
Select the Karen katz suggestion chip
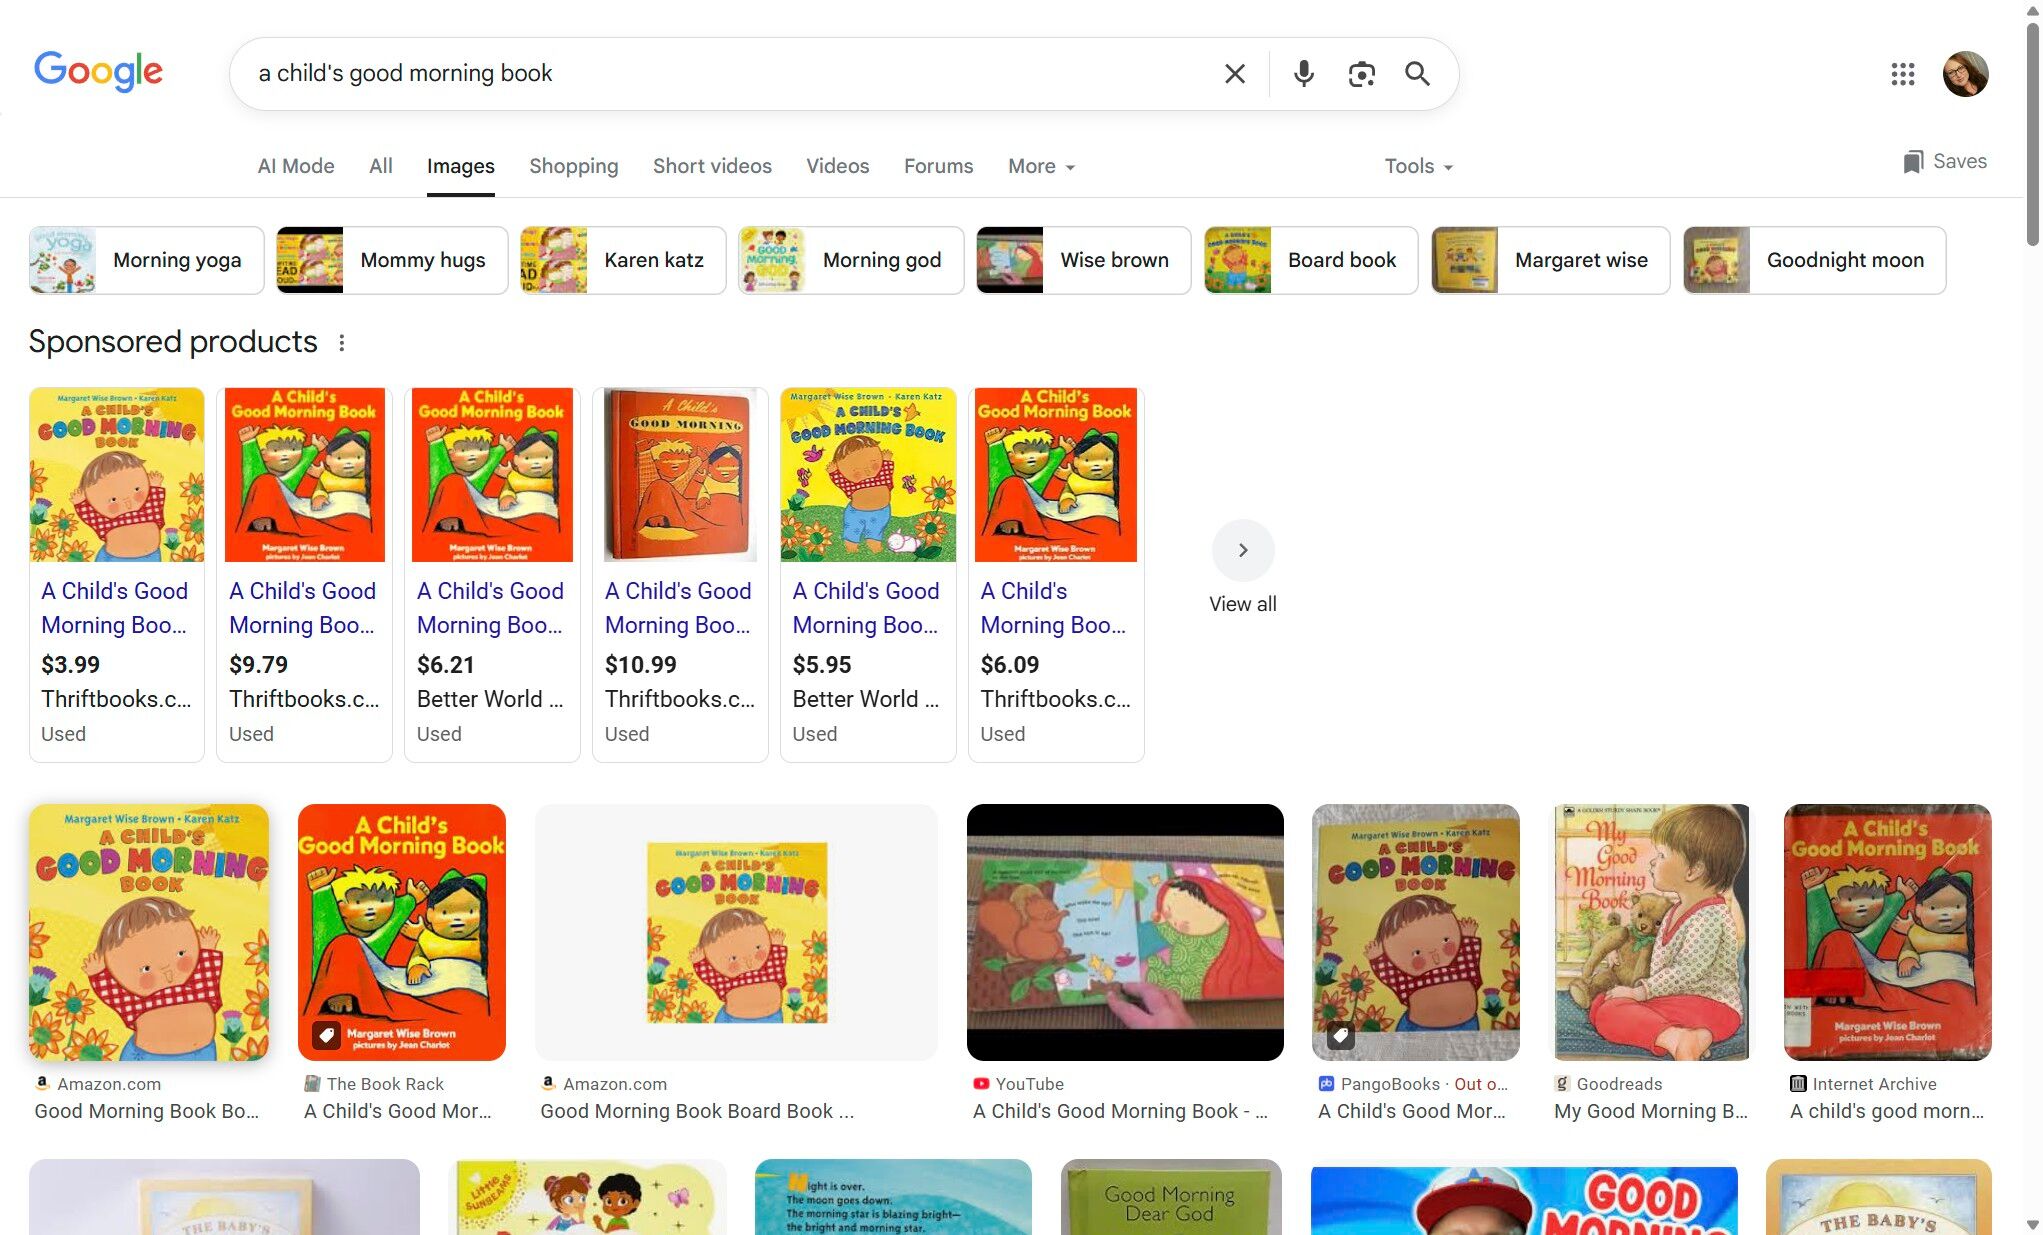[623, 260]
